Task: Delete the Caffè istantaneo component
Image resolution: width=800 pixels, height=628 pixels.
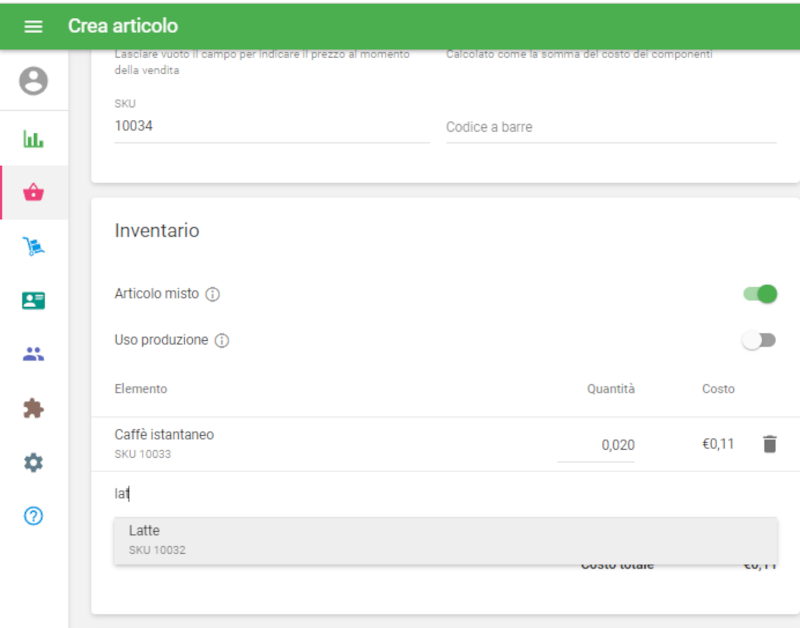Action: (769, 444)
